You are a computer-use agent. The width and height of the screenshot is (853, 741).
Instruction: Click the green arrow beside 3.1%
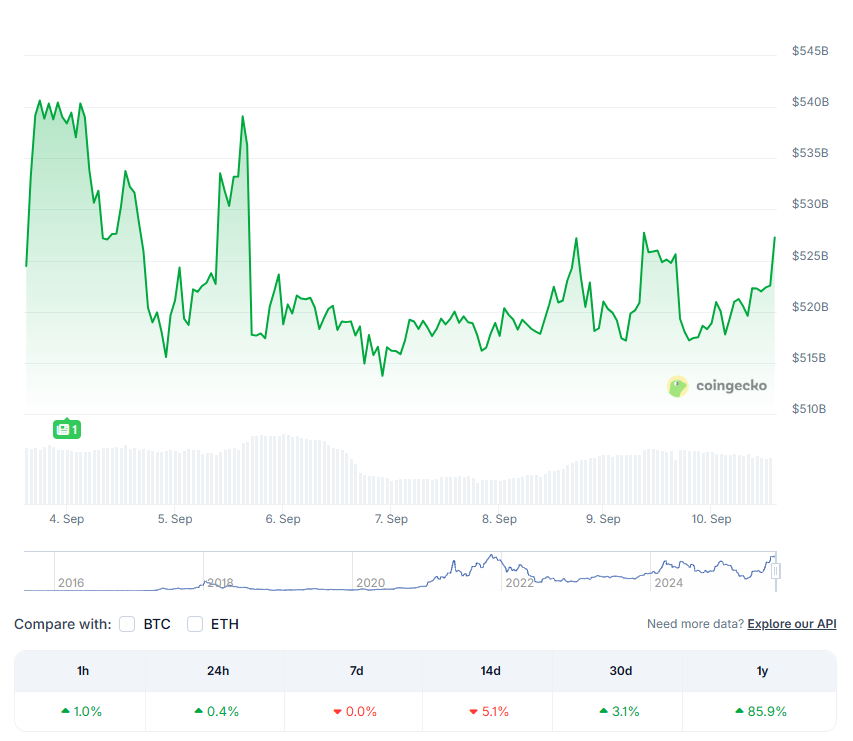coord(604,711)
